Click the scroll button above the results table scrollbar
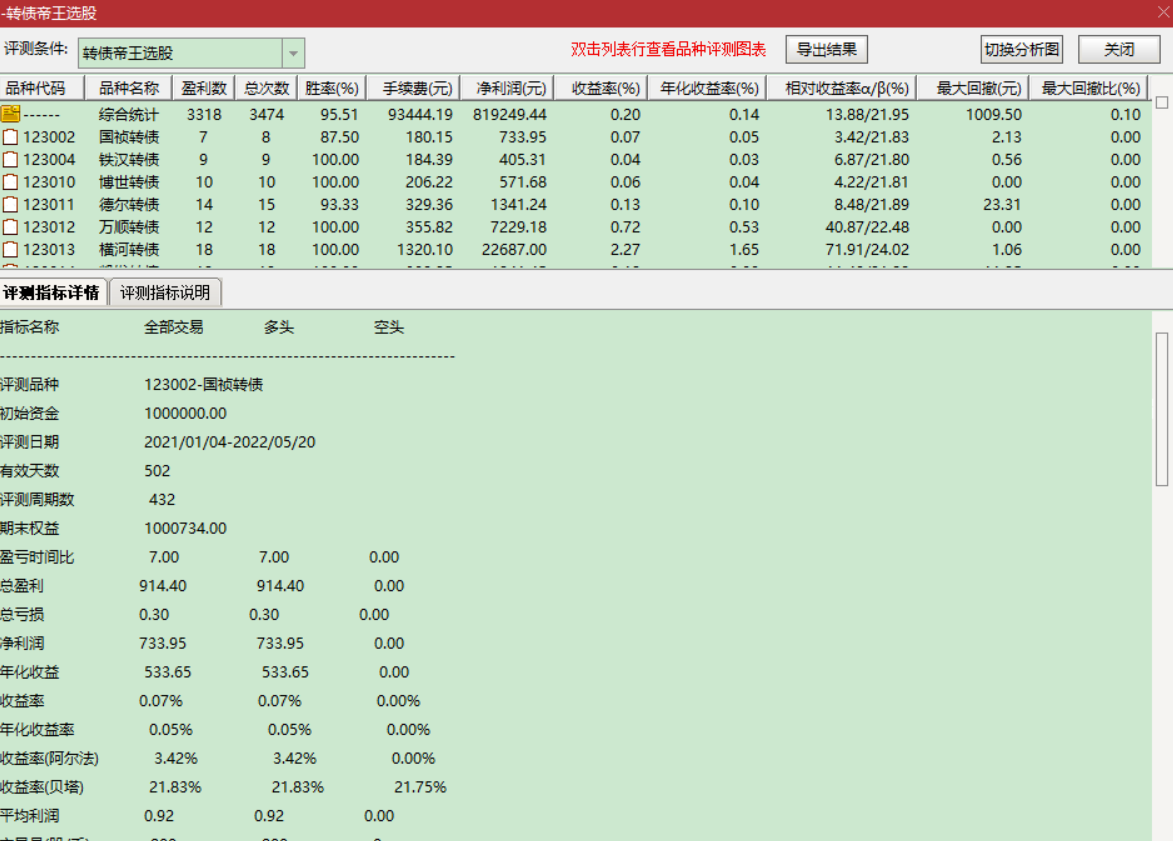This screenshot has height=841, width=1173. coord(1162,103)
